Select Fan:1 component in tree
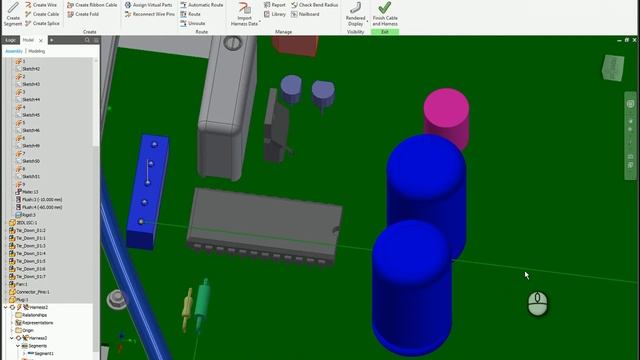The height and width of the screenshot is (360, 640). [x=22, y=284]
